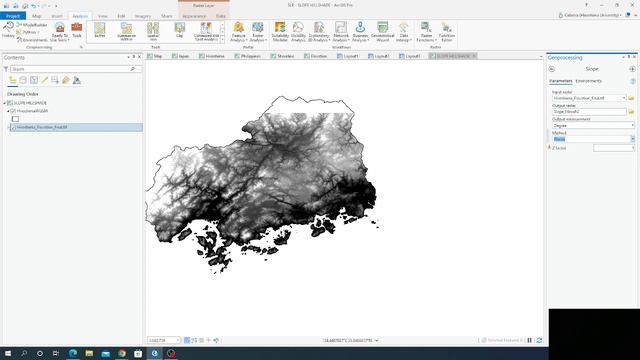Open the Business Analysis menu
The height and width of the screenshot is (360, 640).
tap(360, 32)
